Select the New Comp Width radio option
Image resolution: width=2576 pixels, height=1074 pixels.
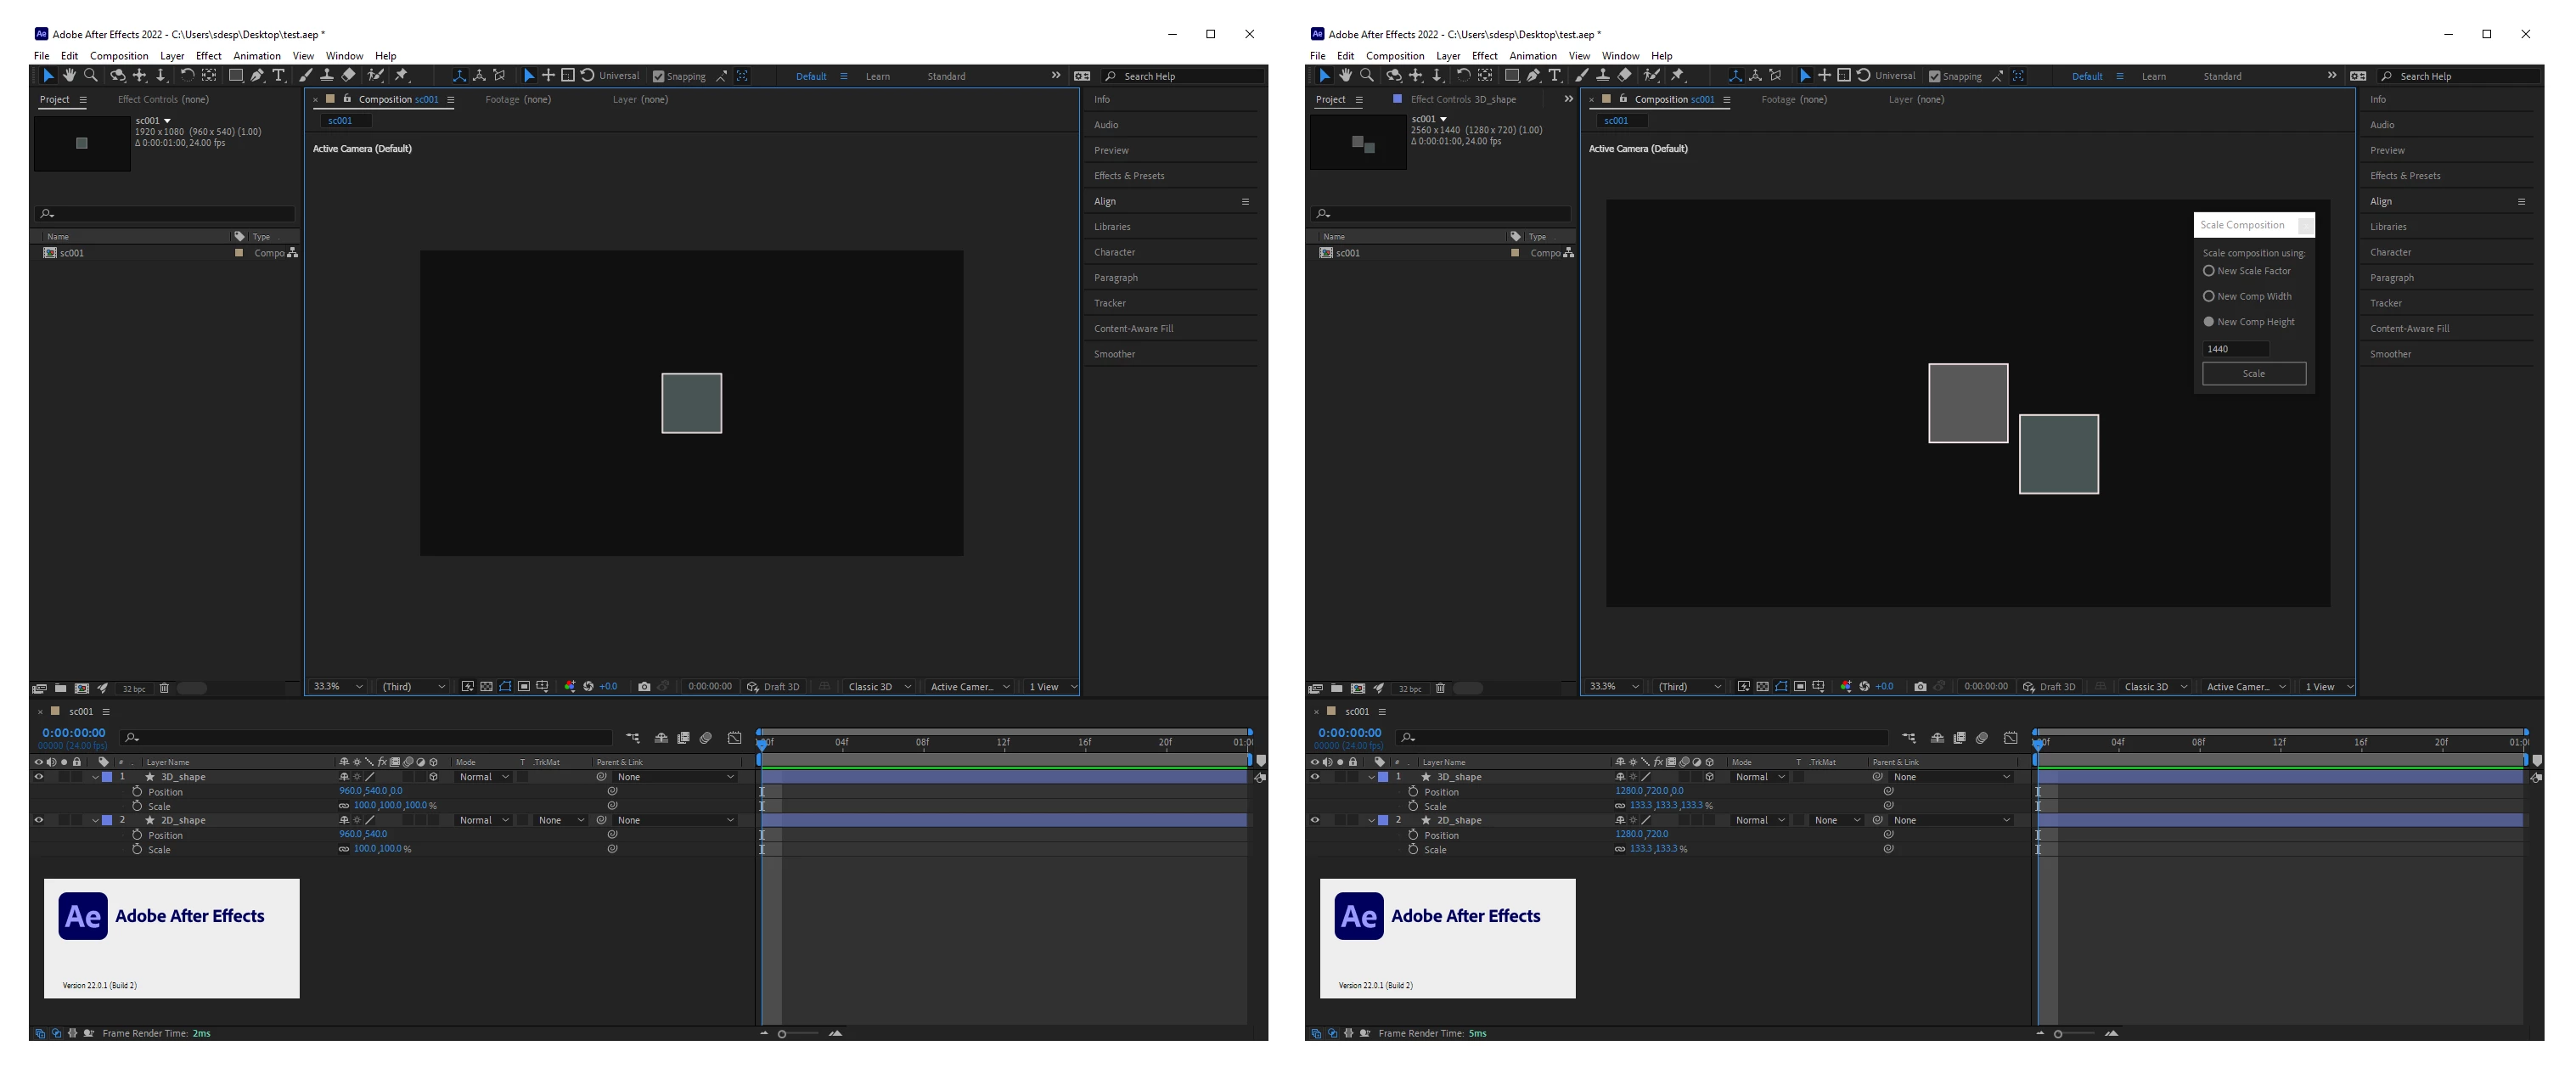(x=2209, y=297)
